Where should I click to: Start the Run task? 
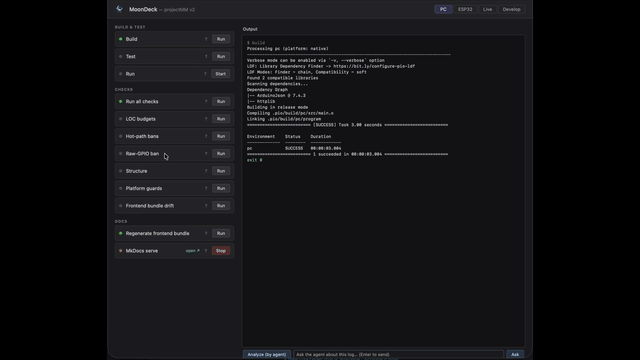220,74
